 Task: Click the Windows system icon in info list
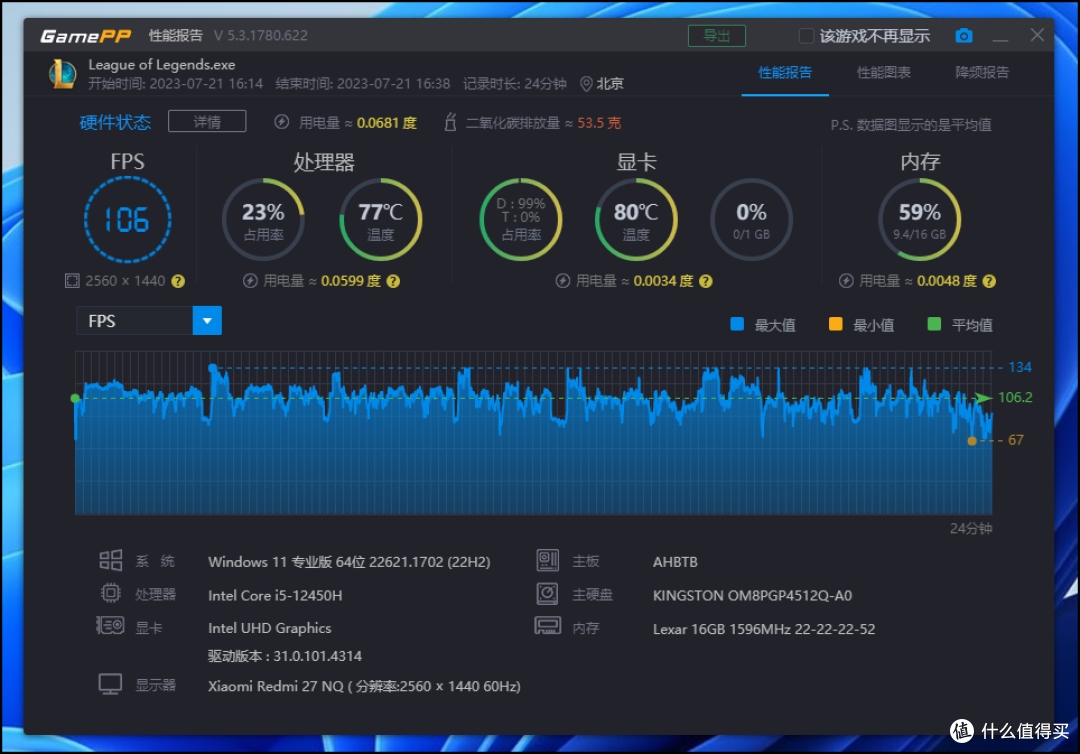[111, 561]
